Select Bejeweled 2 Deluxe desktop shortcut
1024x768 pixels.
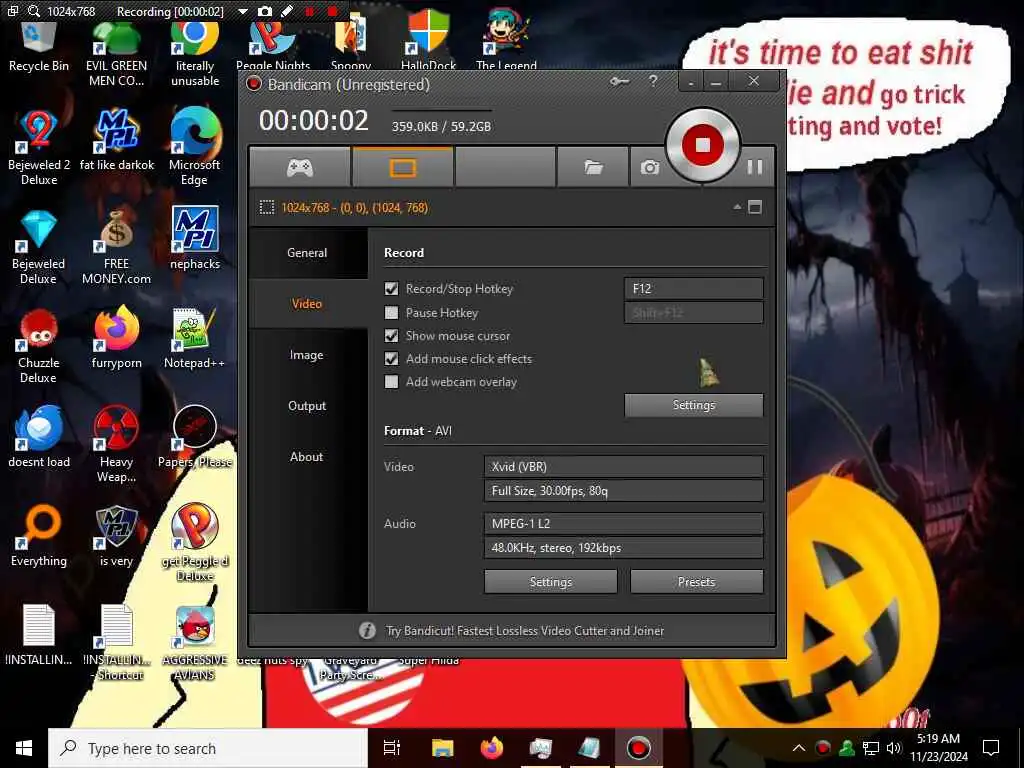click(39, 148)
